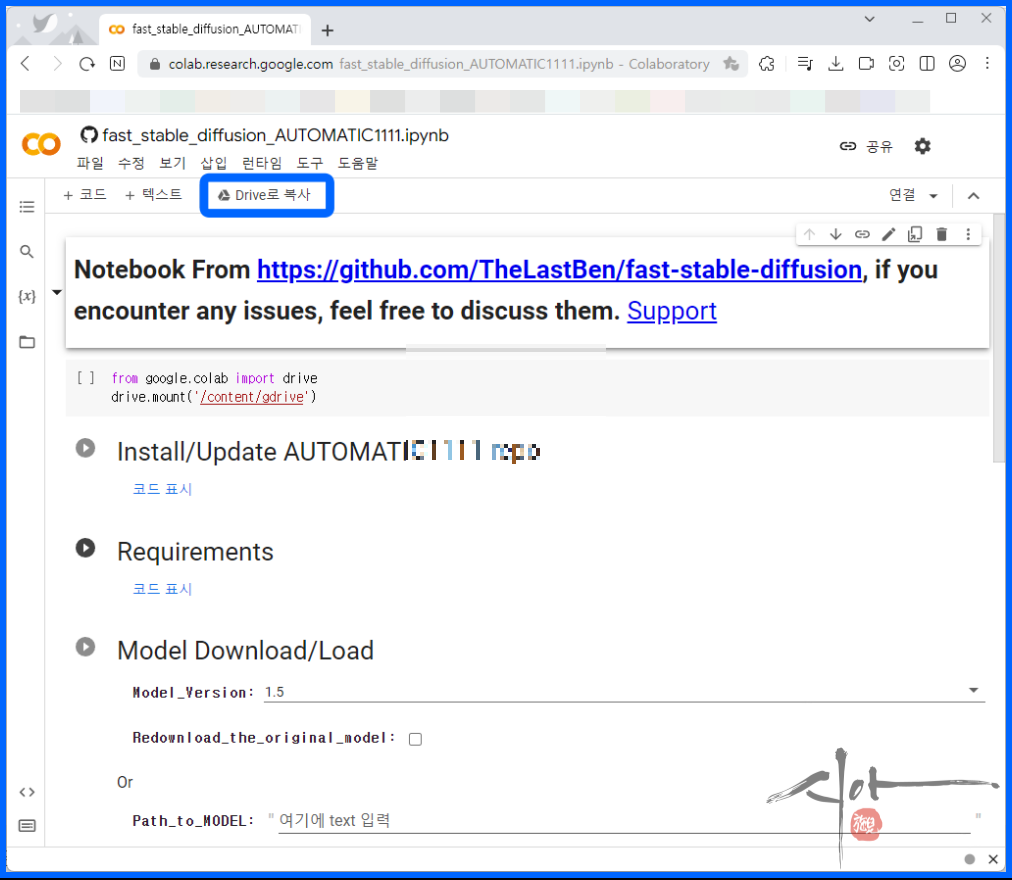Open the Support link

(x=671, y=311)
